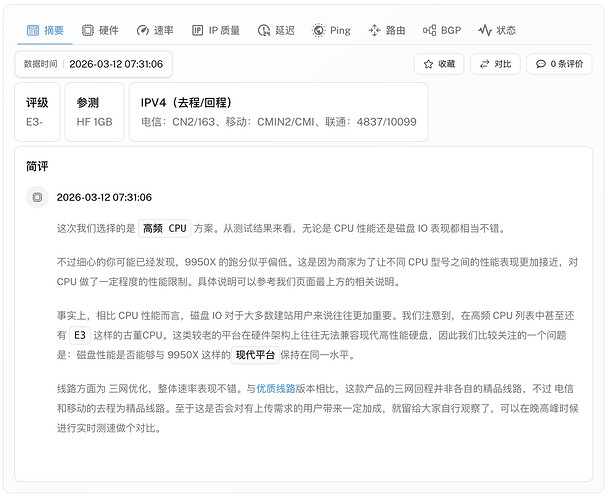The image size is (609, 500).
Task: Click the pulse wave icon beside 状态
Action: pyautogui.click(x=485, y=30)
